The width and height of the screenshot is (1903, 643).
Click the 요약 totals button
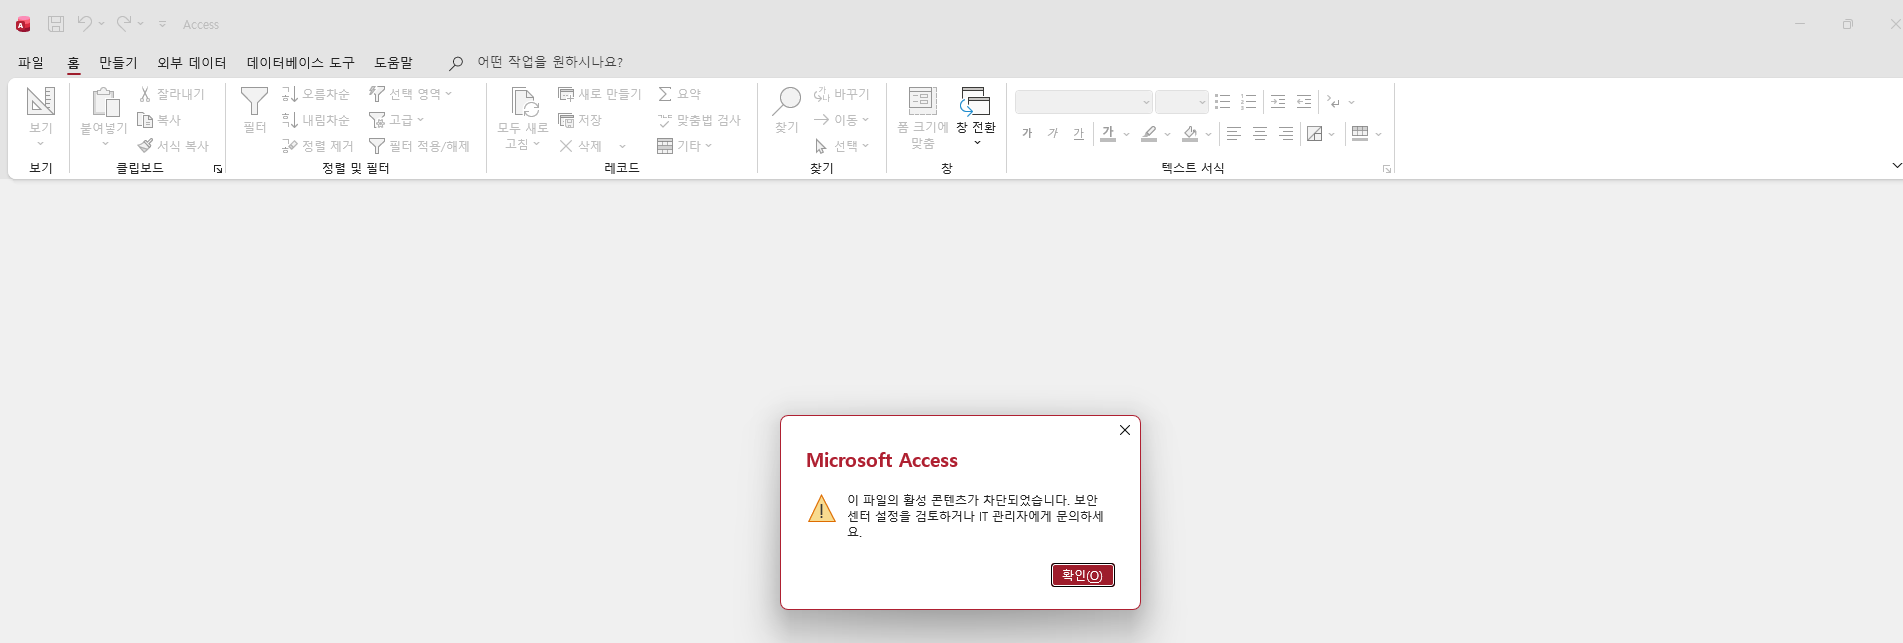[680, 94]
